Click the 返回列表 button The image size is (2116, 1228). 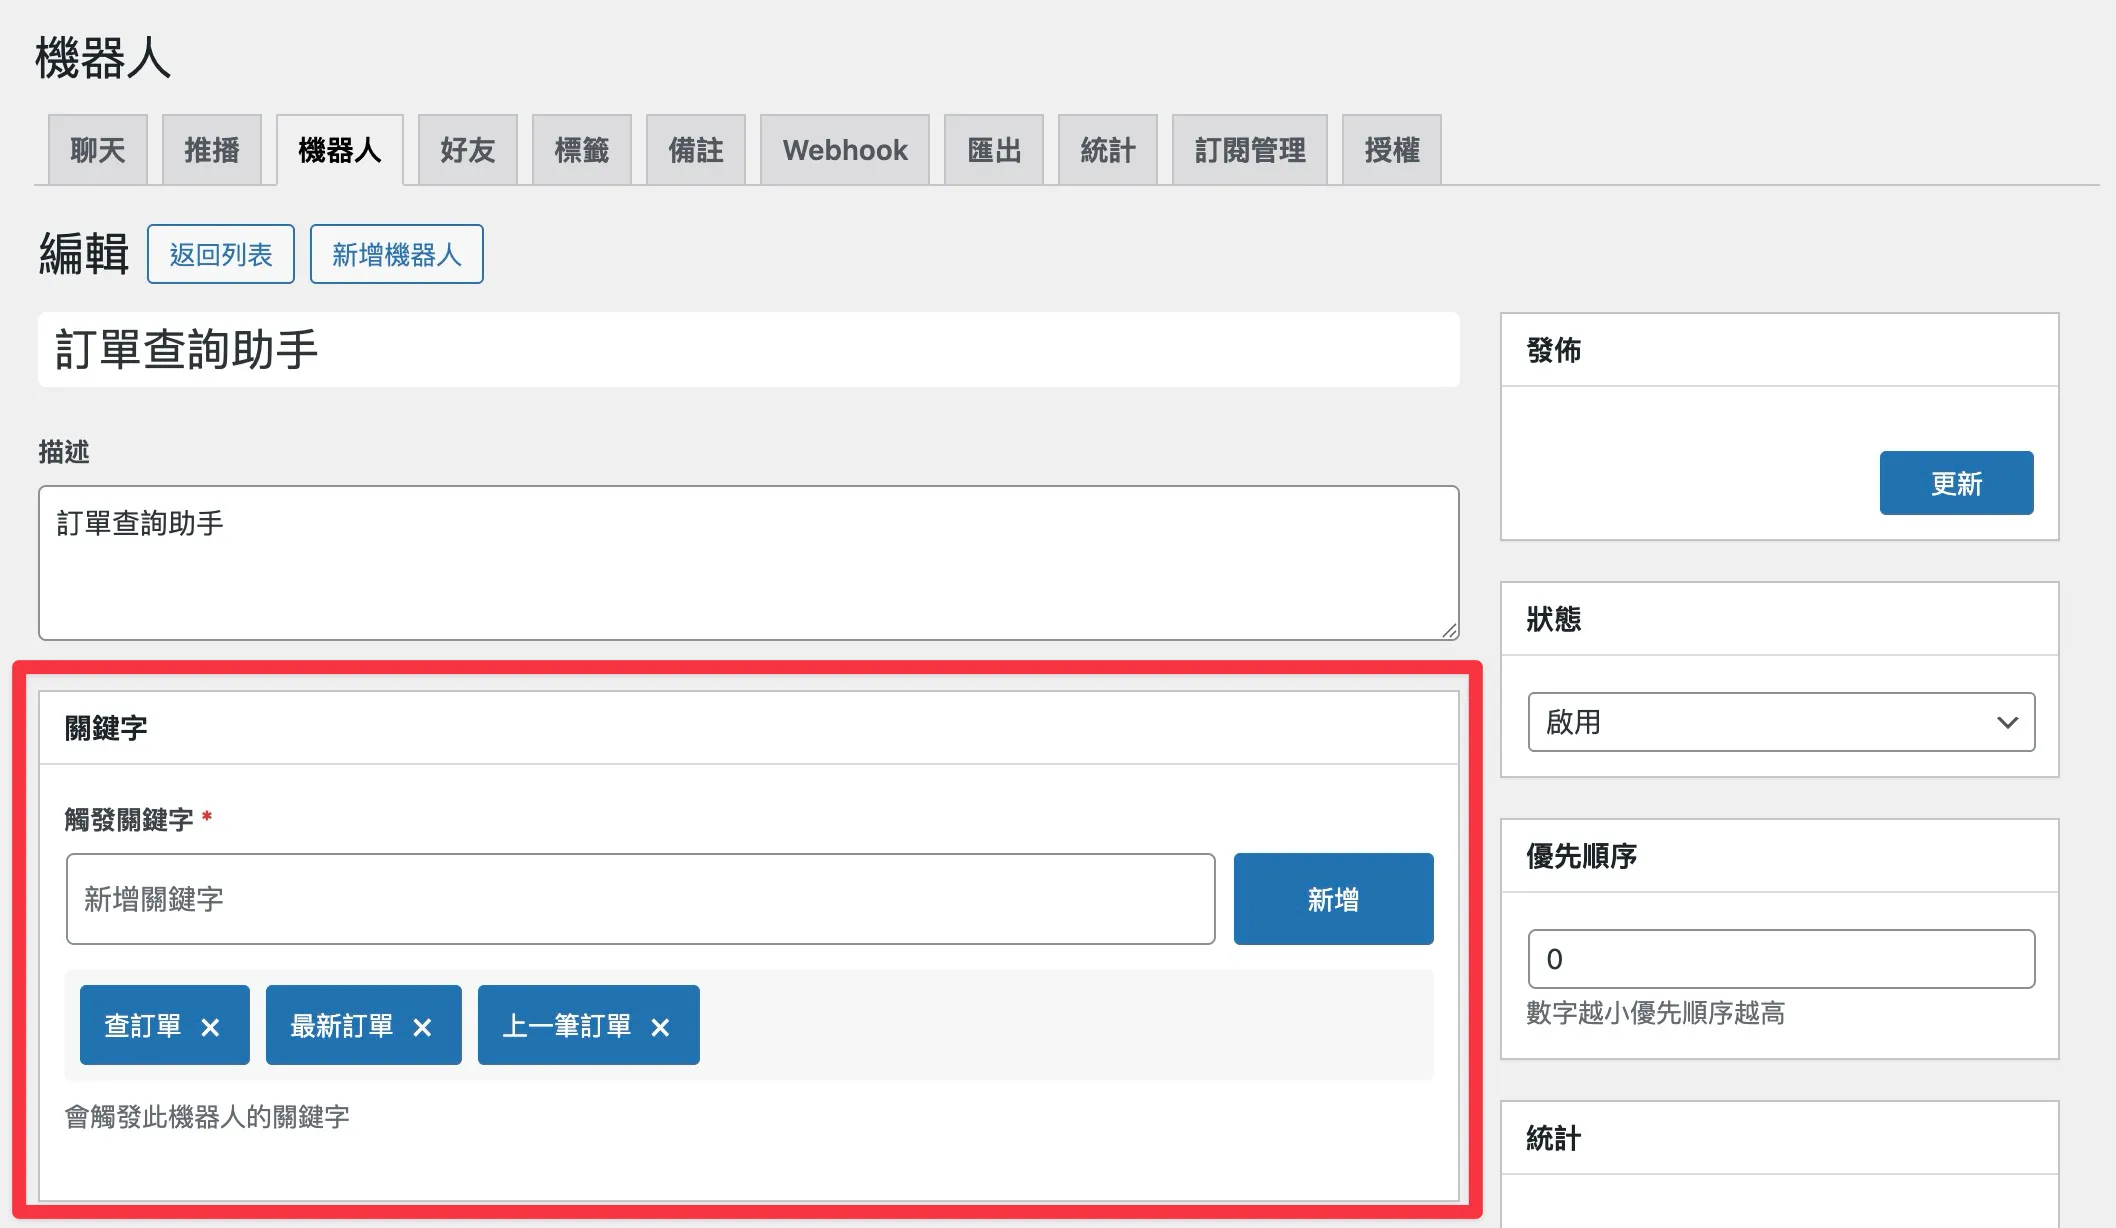point(220,253)
